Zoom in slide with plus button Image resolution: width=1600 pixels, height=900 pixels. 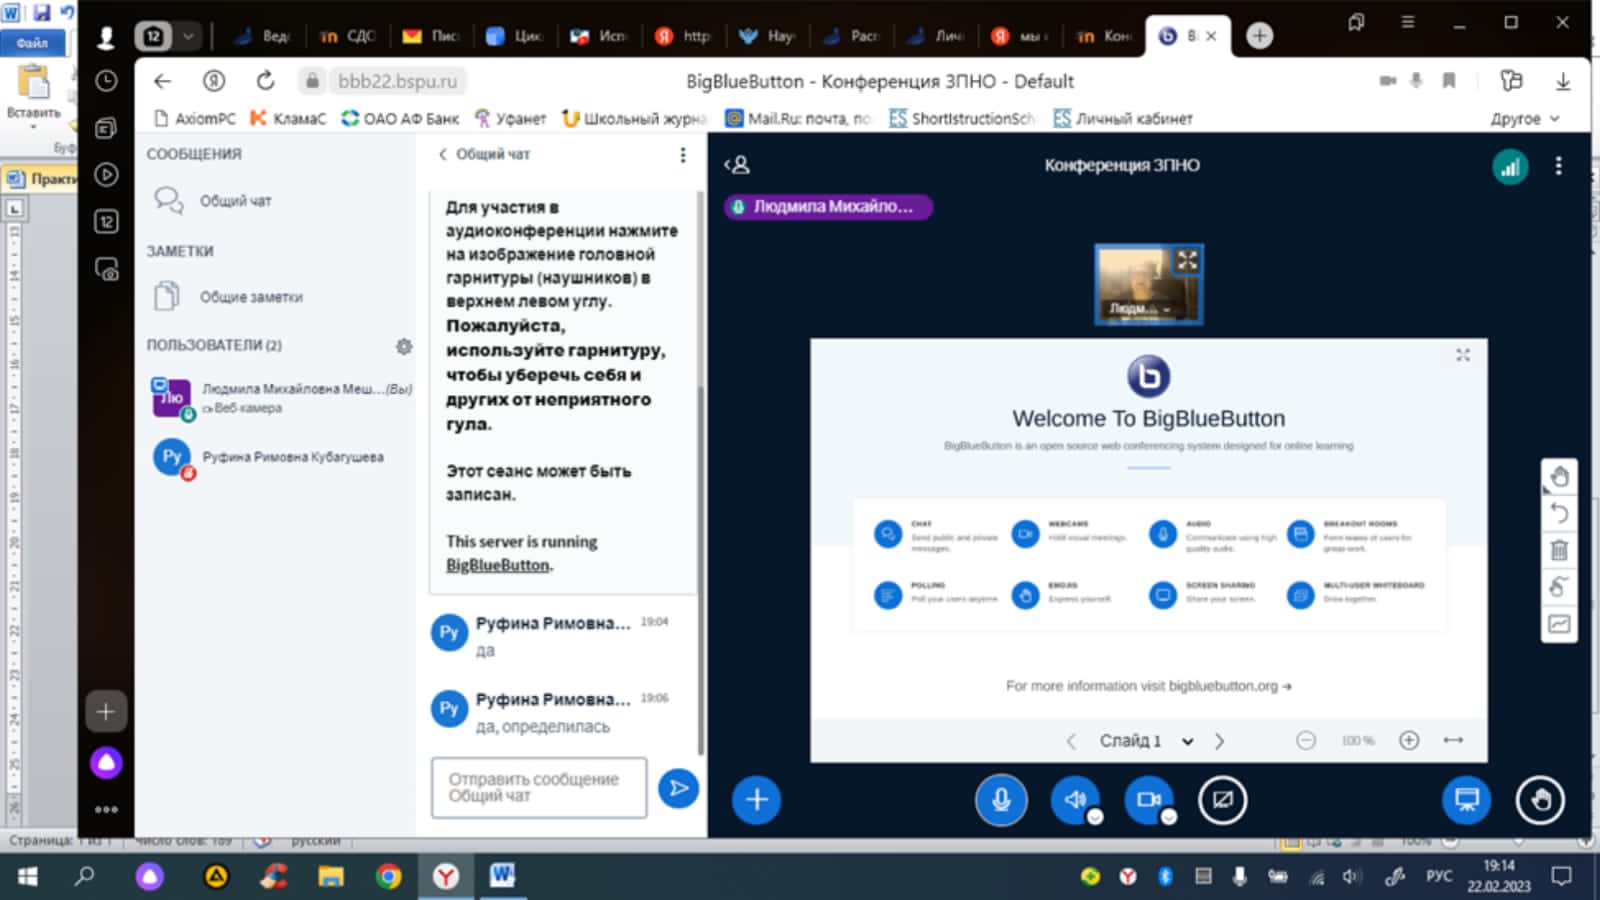pyautogui.click(x=1409, y=740)
